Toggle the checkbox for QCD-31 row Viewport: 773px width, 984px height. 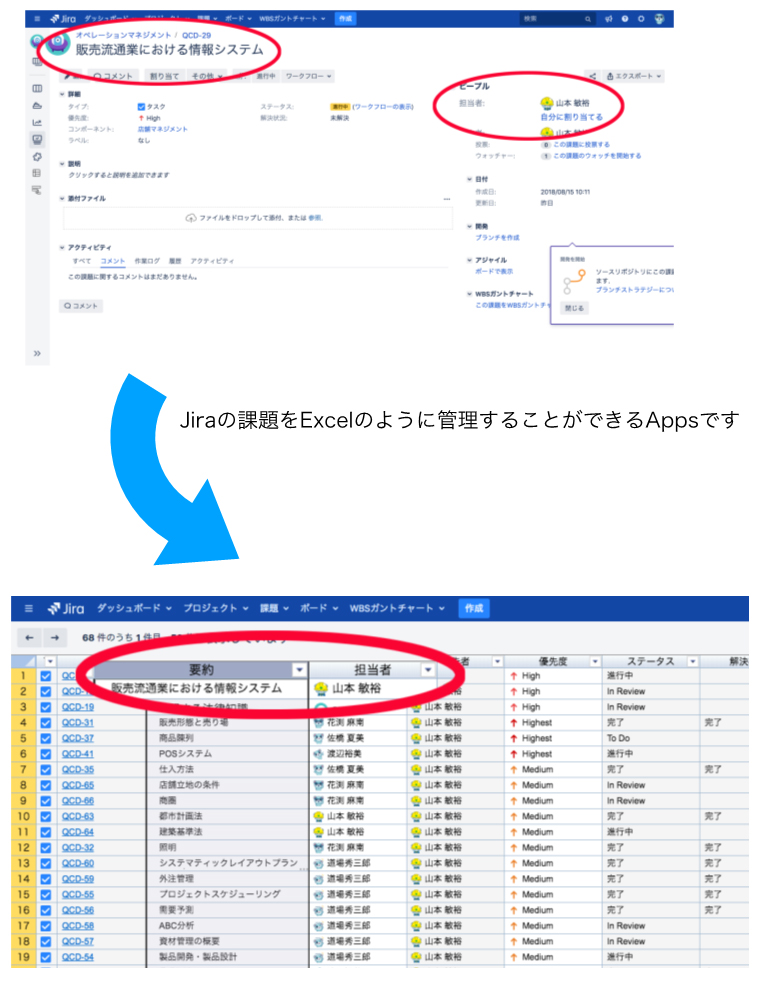coord(46,723)
